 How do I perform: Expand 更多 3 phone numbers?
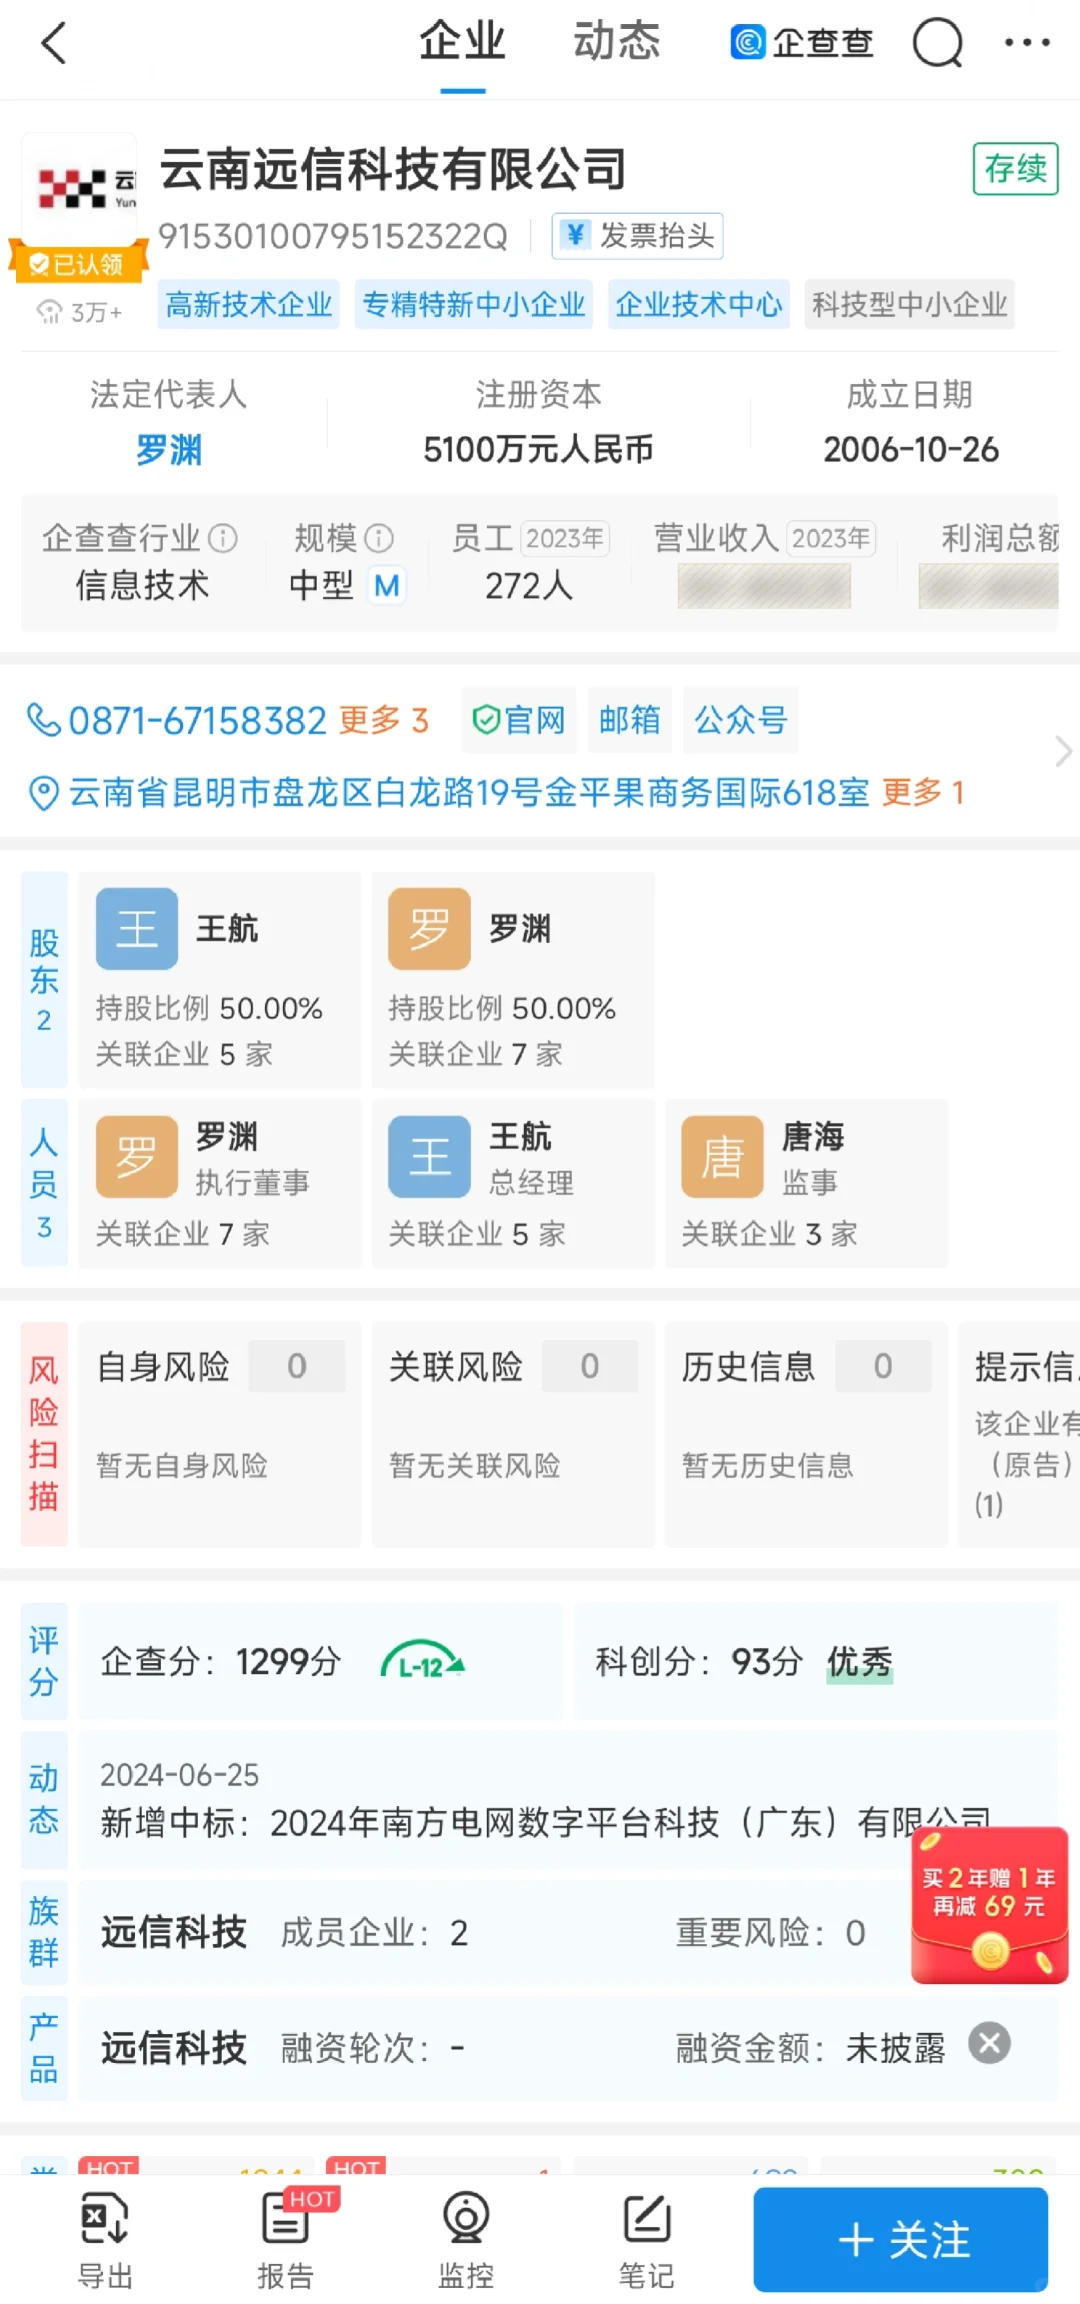point(384,720)
